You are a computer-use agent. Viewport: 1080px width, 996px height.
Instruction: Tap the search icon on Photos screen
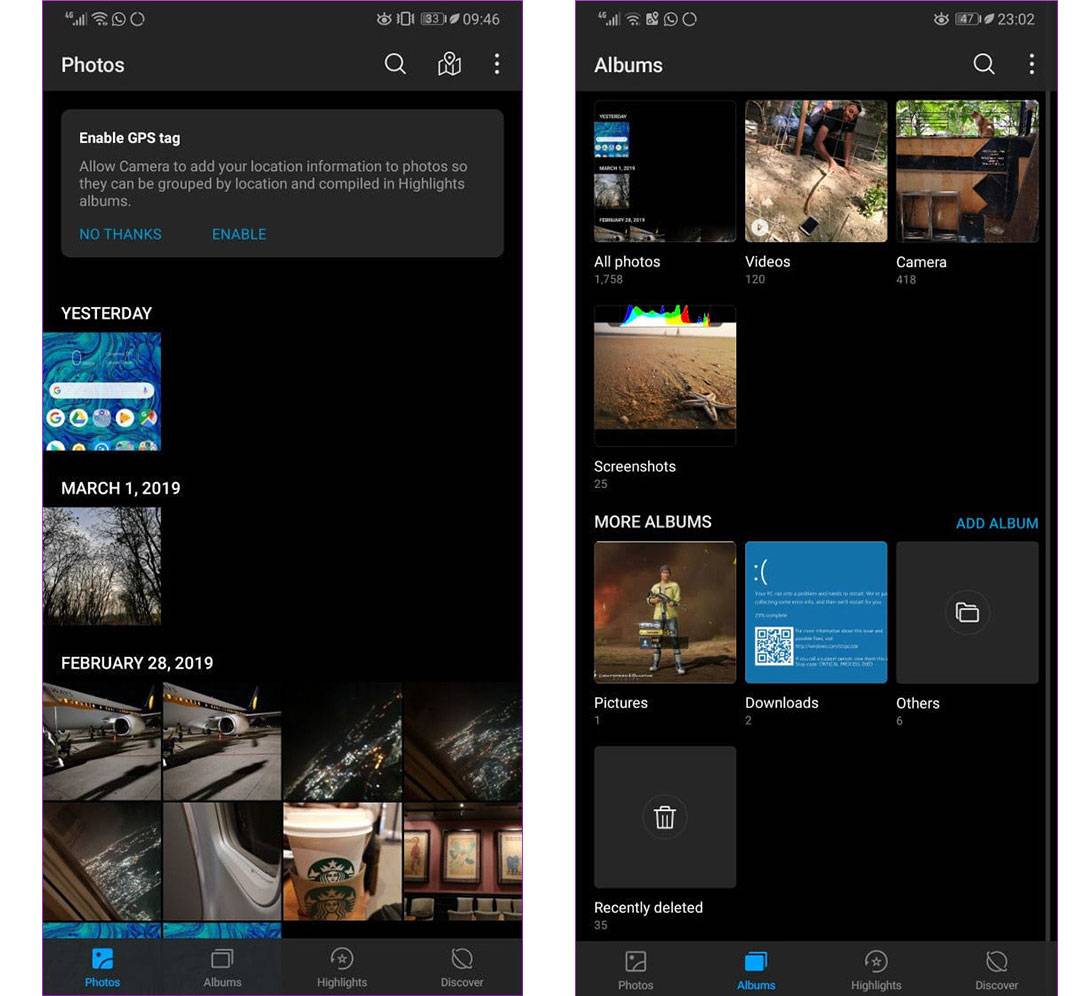tap(395, 64)
